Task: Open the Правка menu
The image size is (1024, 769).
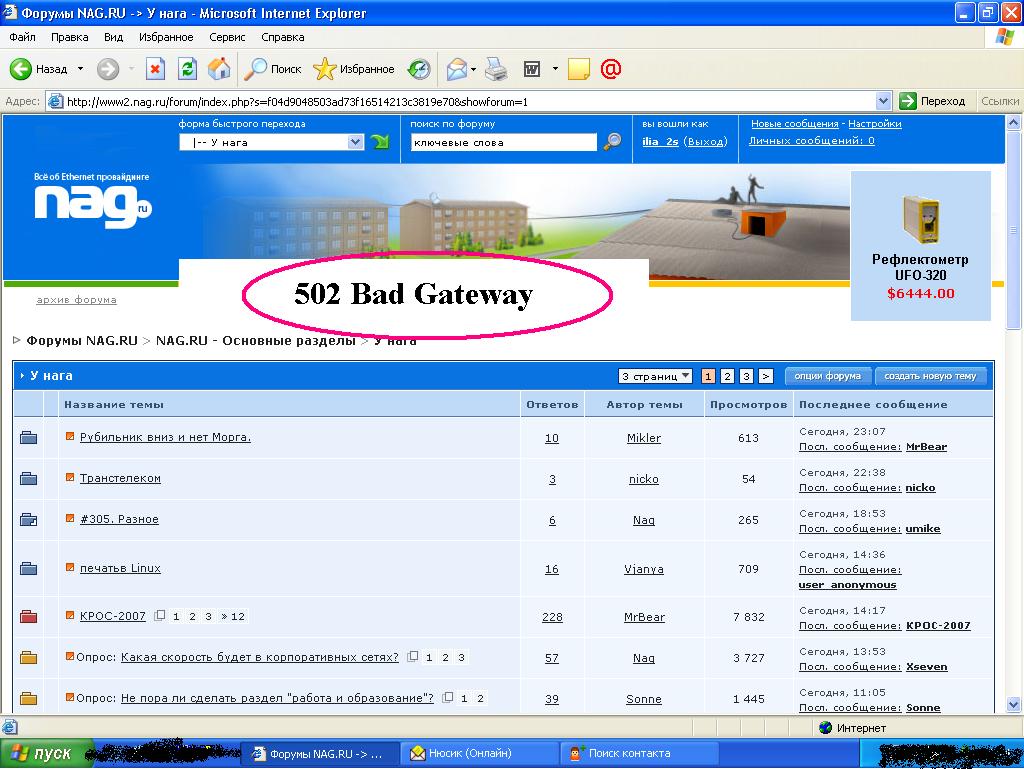Action: (x=69, y=37)
